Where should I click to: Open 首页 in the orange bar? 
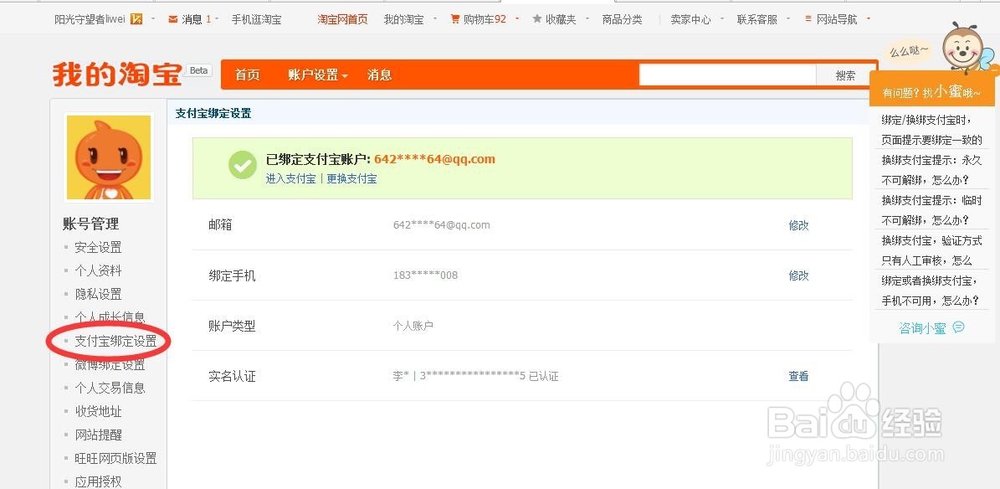tap(247, 75)
